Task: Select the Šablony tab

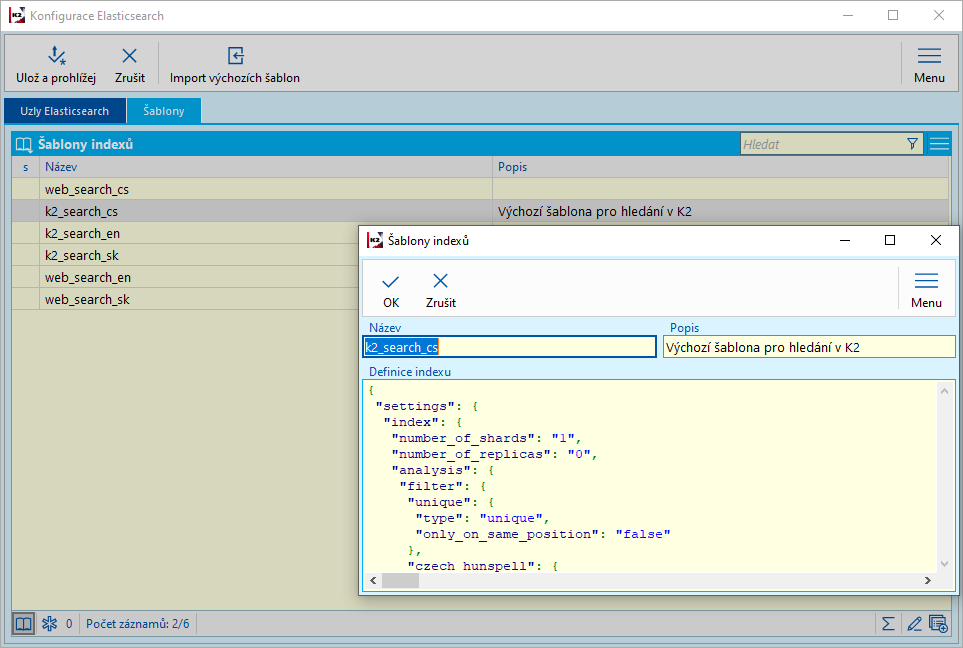Action: coord(163,111)
